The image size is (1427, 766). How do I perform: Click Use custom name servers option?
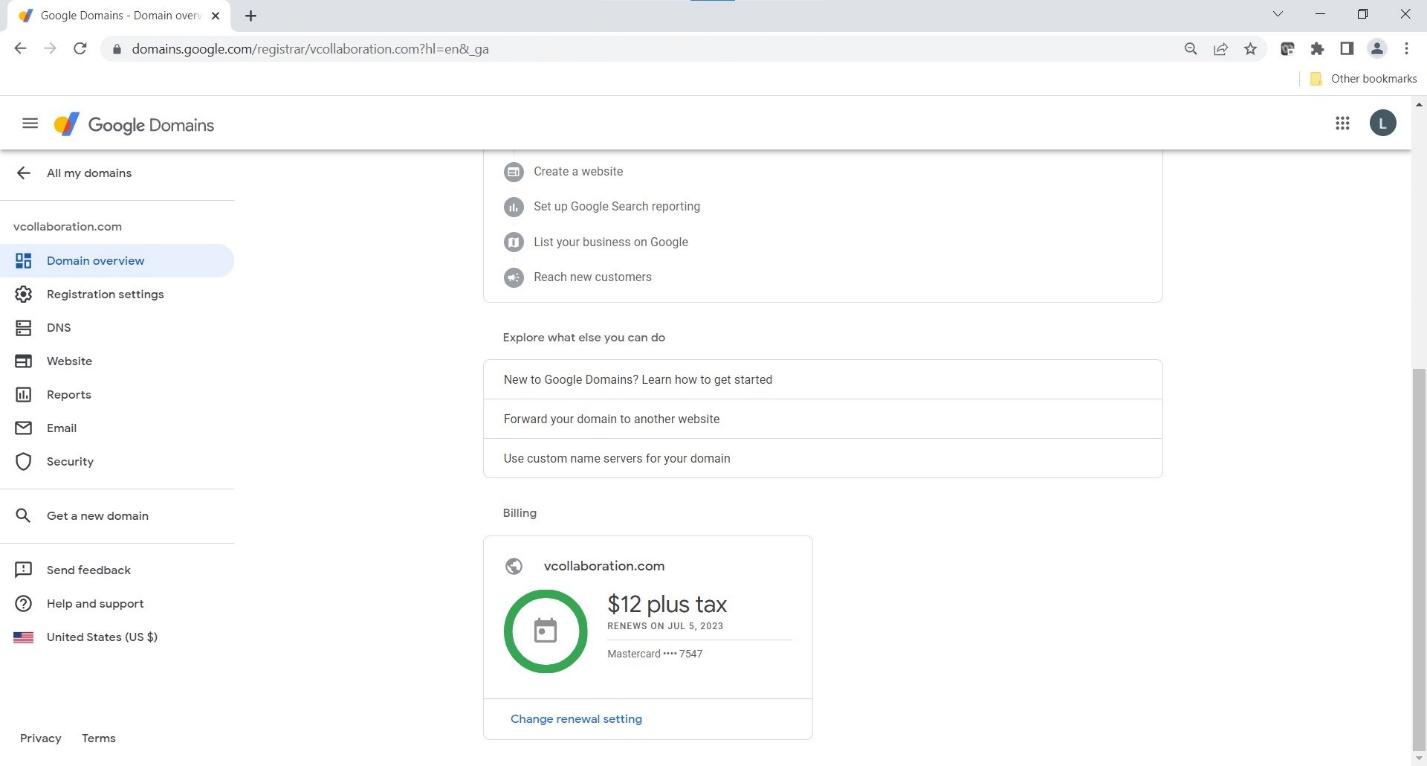(x=616, y=459)
